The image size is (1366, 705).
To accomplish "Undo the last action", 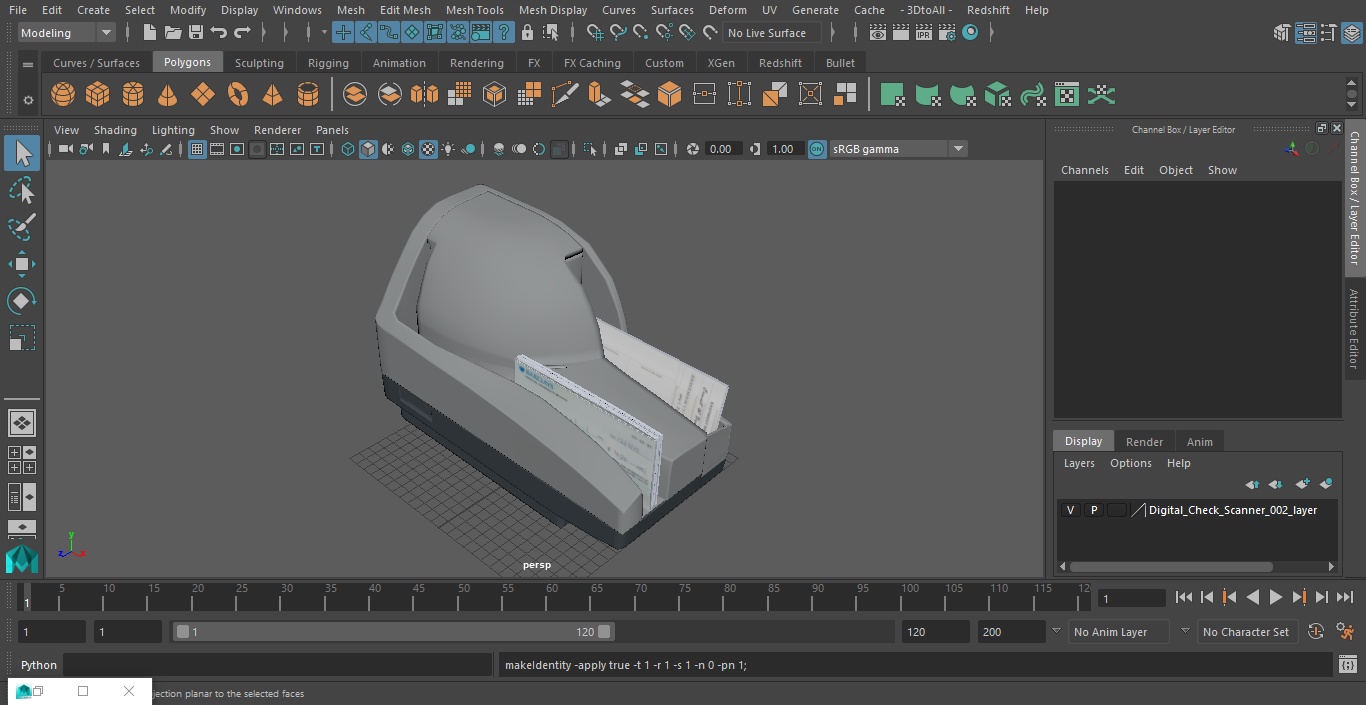I will (219, 33).
